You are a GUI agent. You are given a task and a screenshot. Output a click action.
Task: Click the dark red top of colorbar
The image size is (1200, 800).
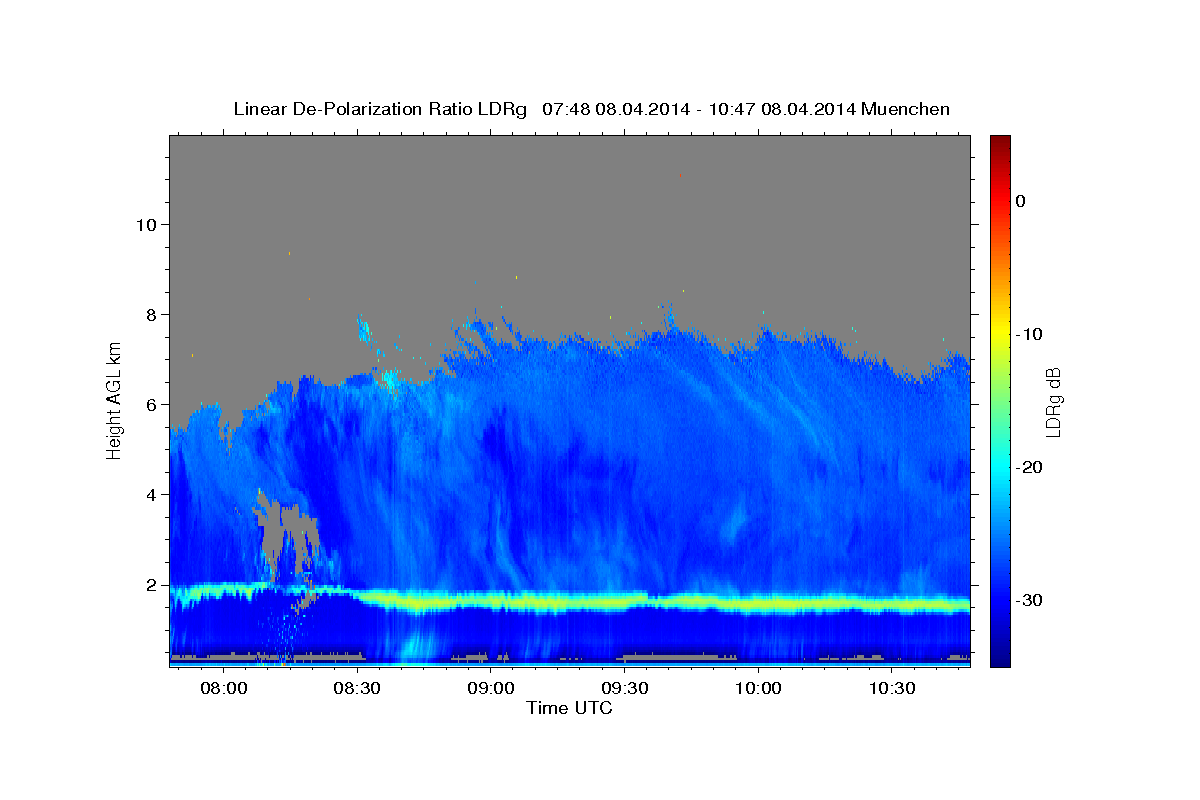[1000, 145]
